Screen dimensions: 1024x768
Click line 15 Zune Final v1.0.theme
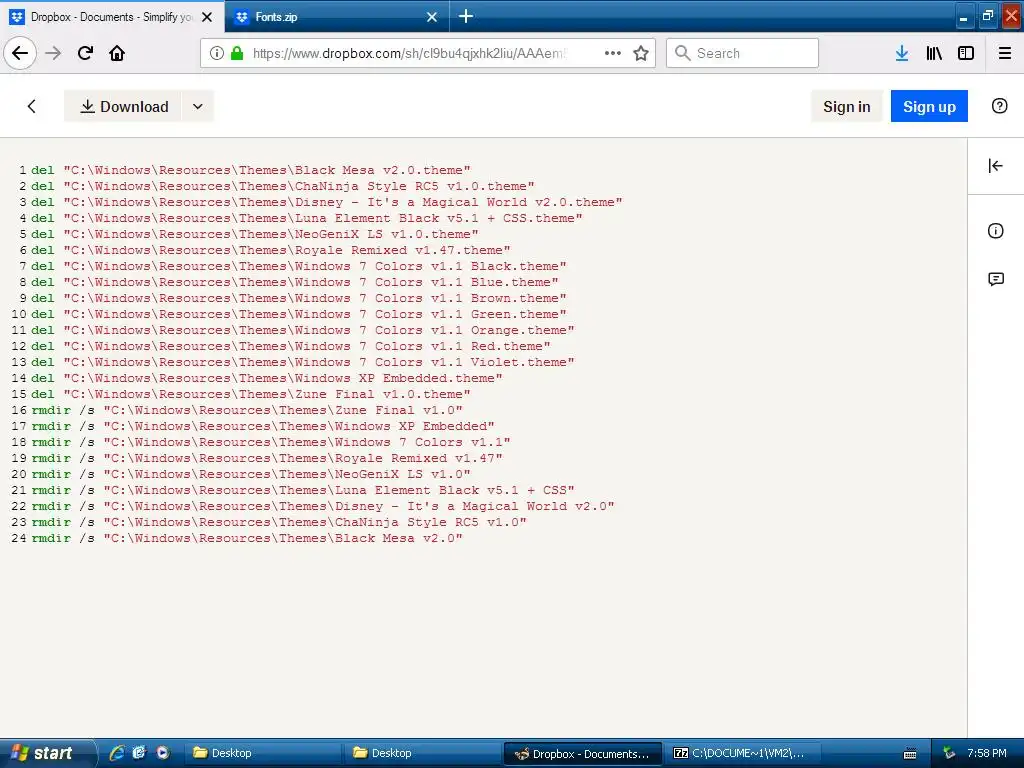point(251,394)
